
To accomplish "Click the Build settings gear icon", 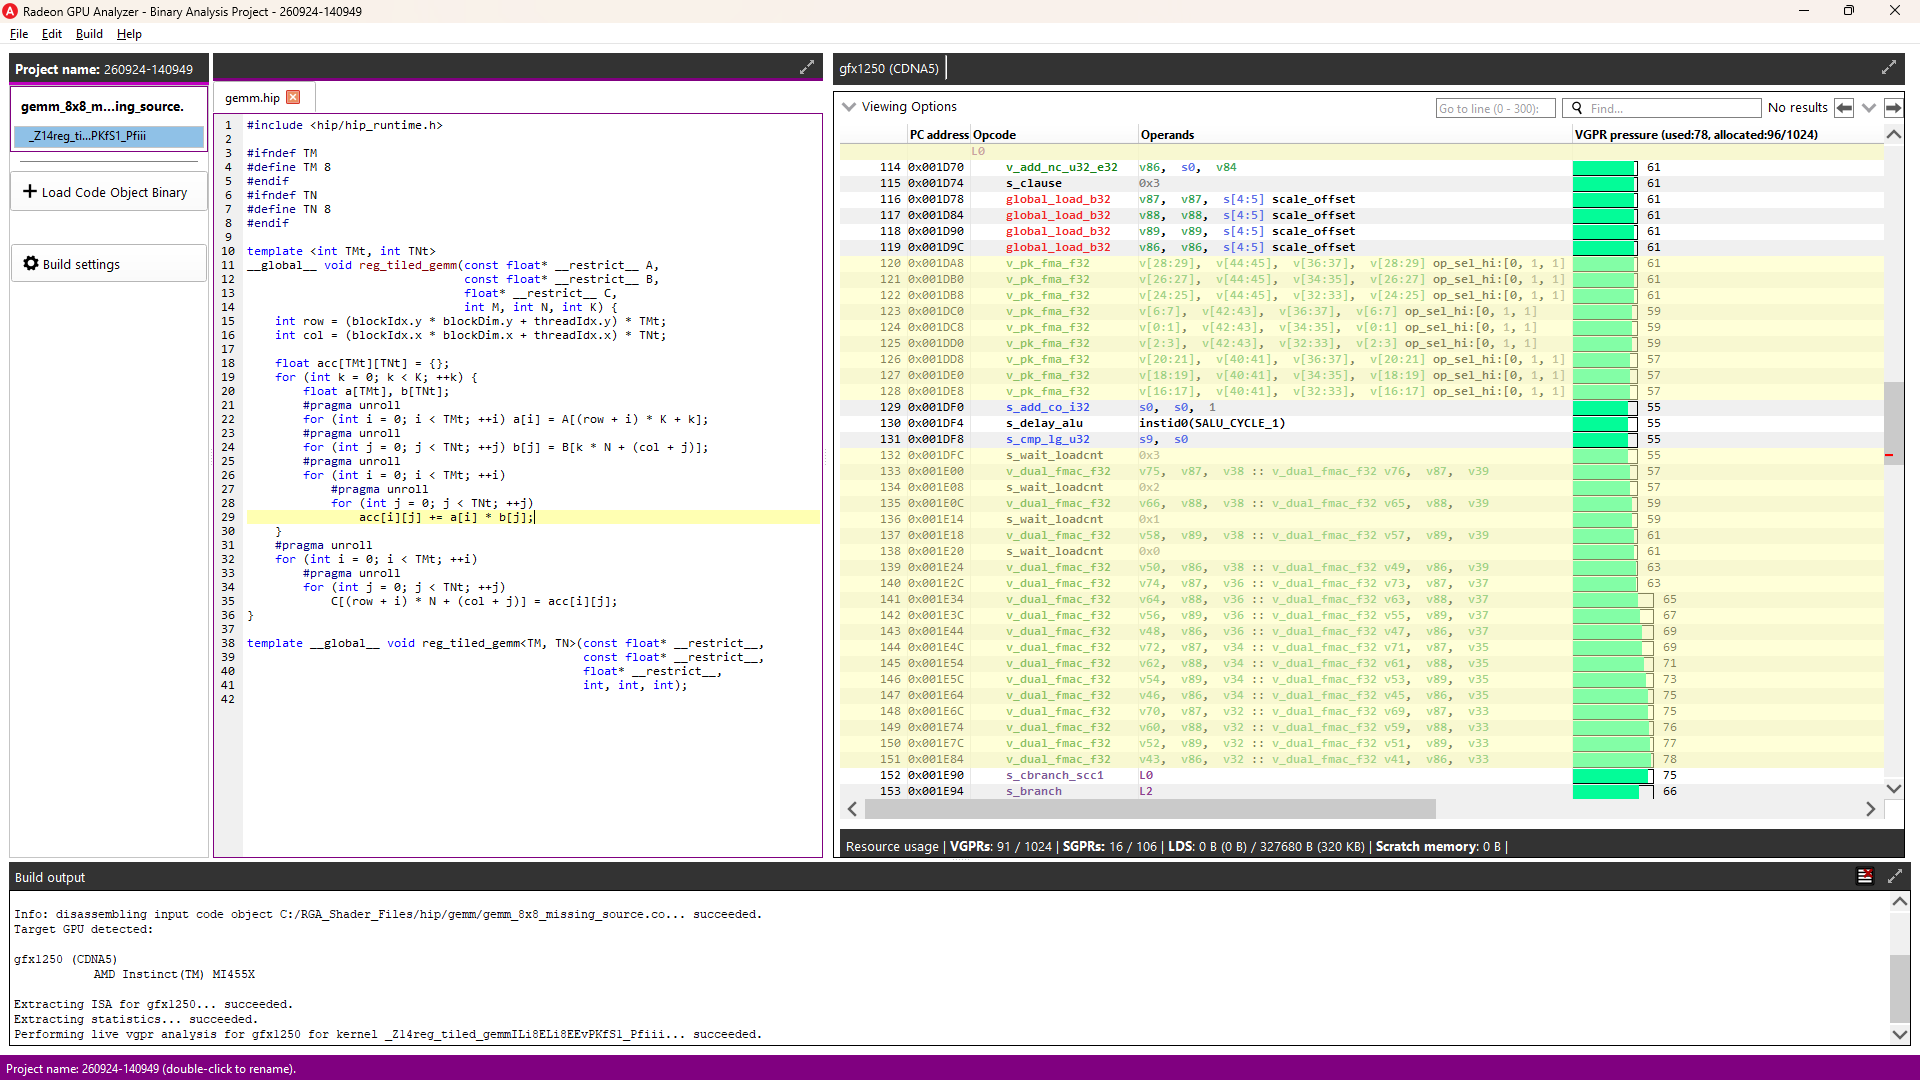I will [x=31, y=263].
